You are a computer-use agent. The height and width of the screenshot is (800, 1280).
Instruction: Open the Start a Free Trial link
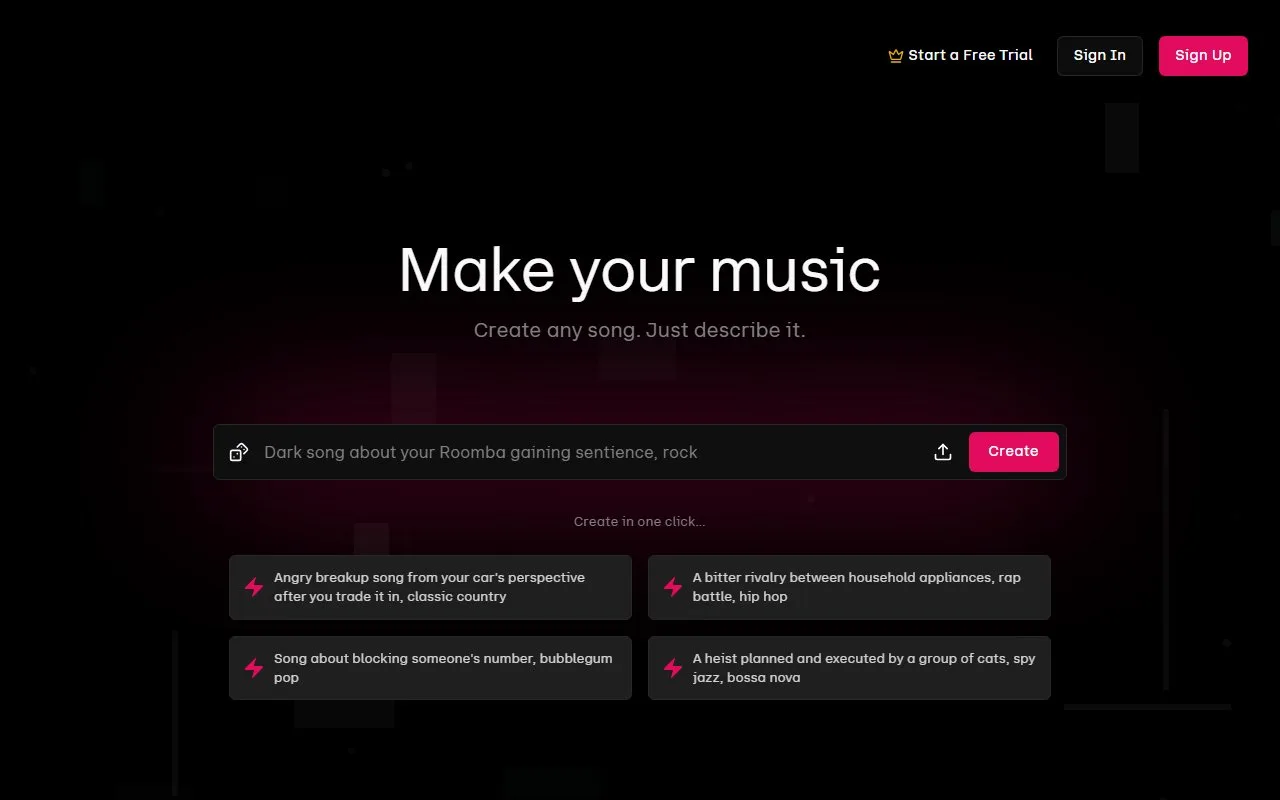click(x=961, y=55)
